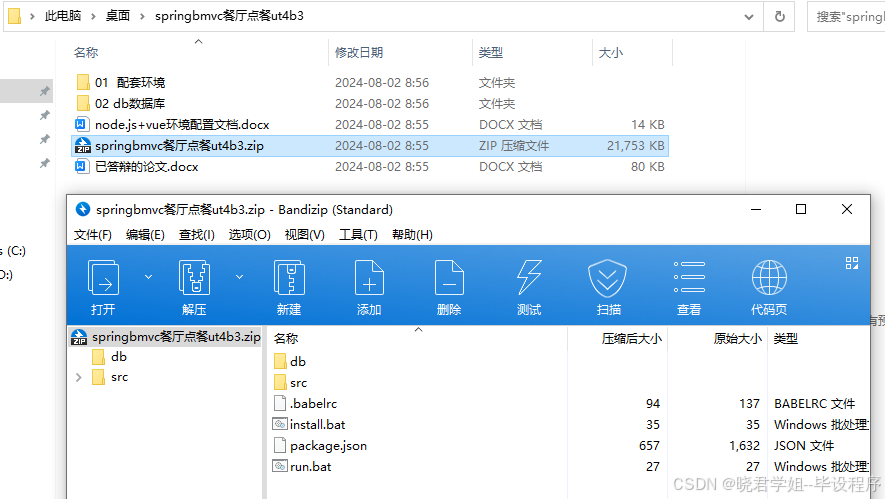Viewport: 885px width, 499px height.
Task: Click the run.bat batch file icon
Action: click(x=280, y=466)
